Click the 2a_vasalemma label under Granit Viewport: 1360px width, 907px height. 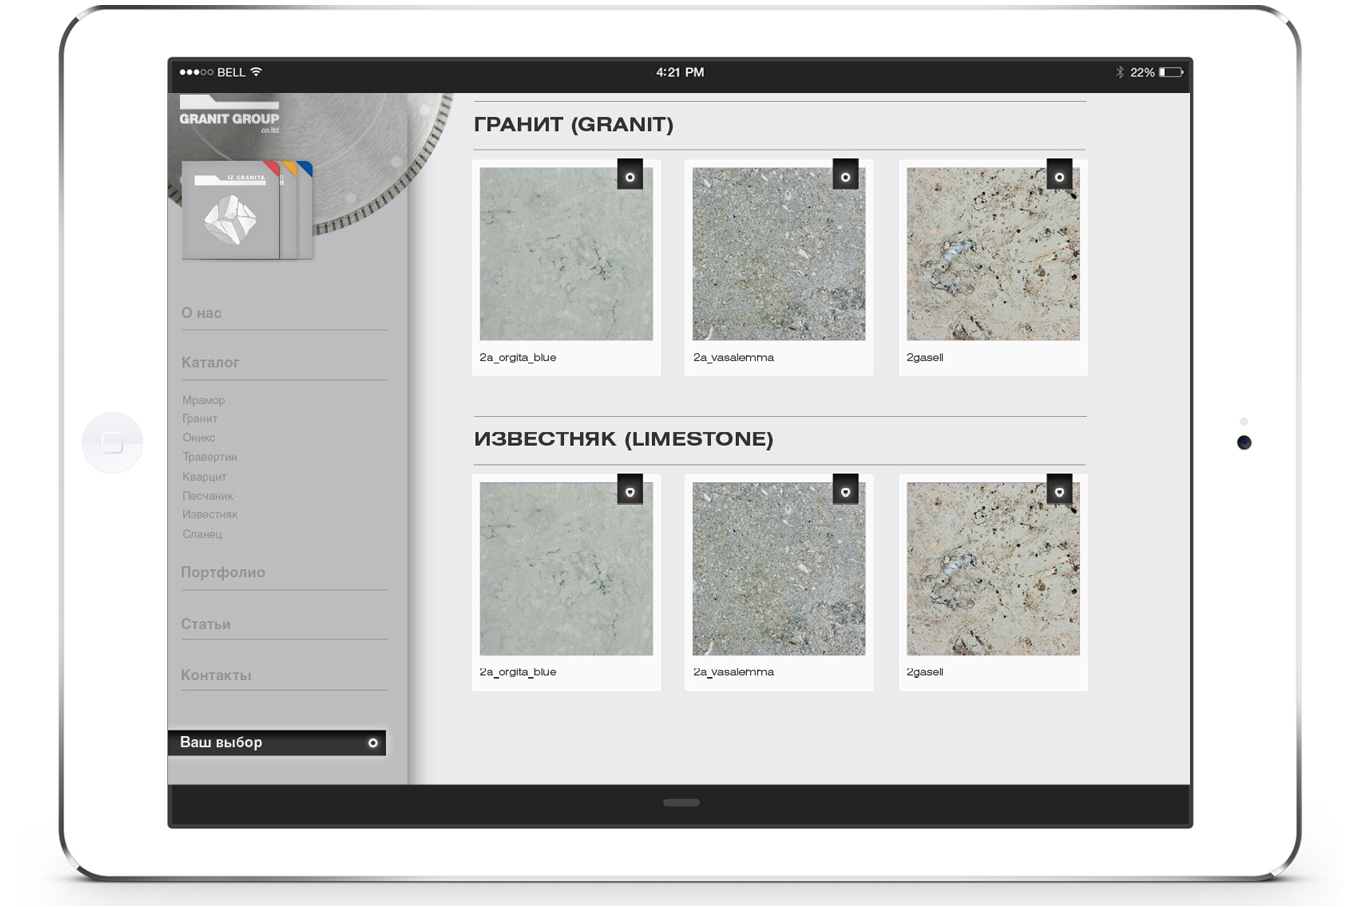click(733, 357)
